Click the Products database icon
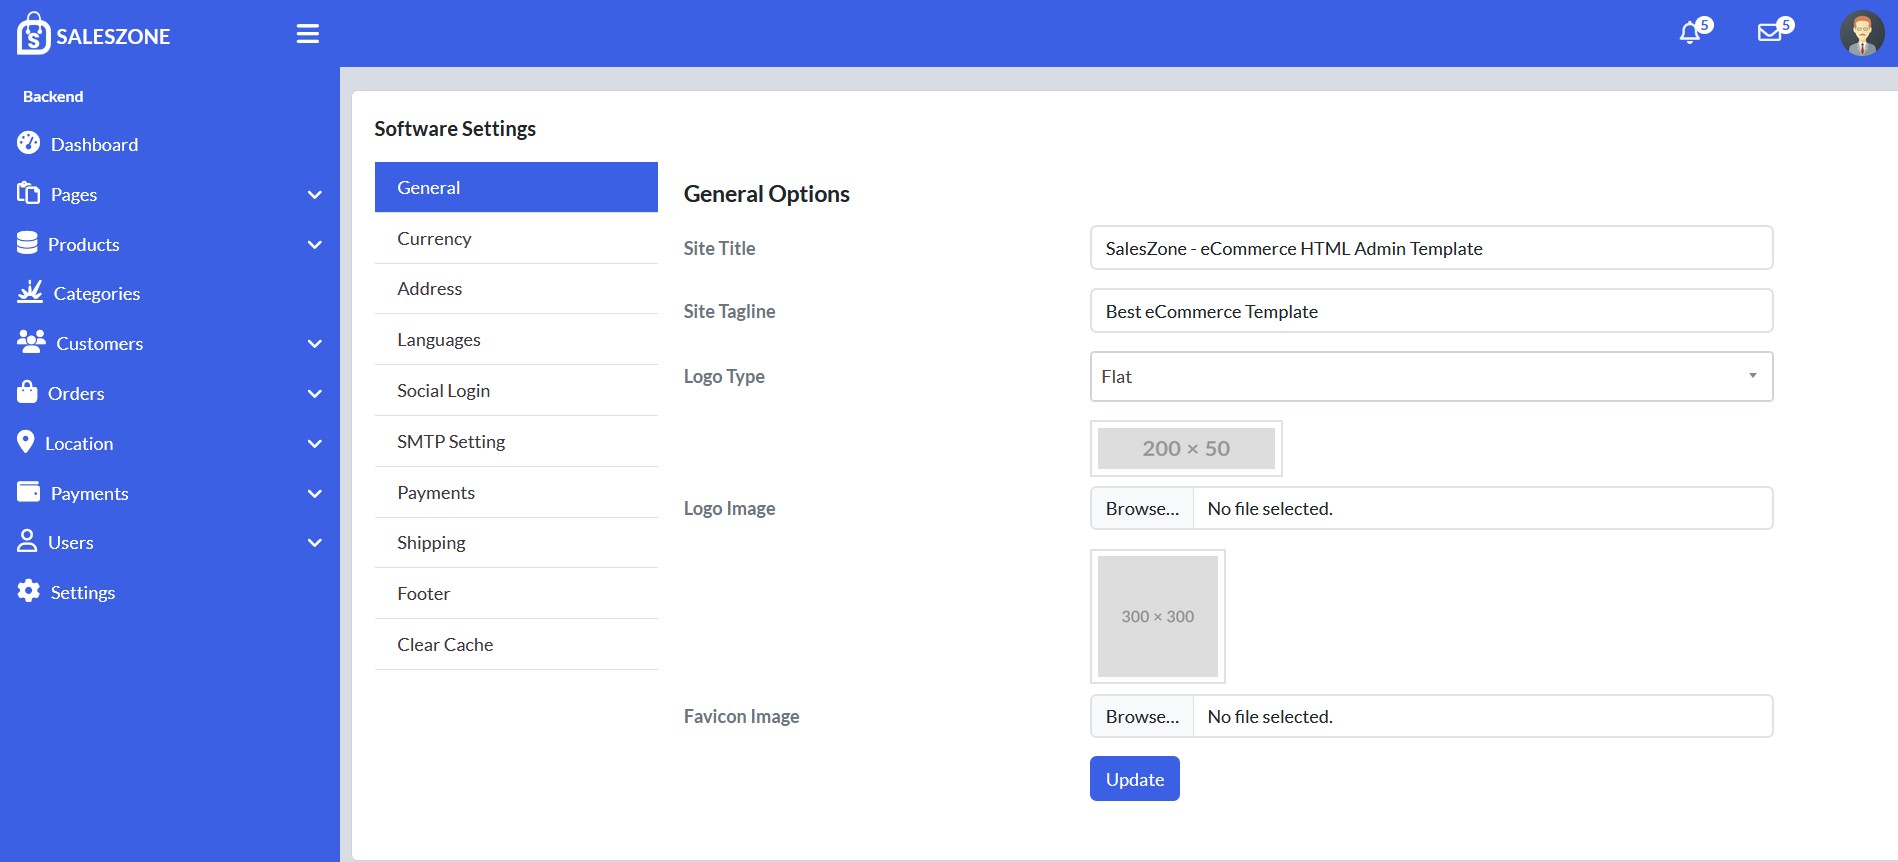 point(27,243)
